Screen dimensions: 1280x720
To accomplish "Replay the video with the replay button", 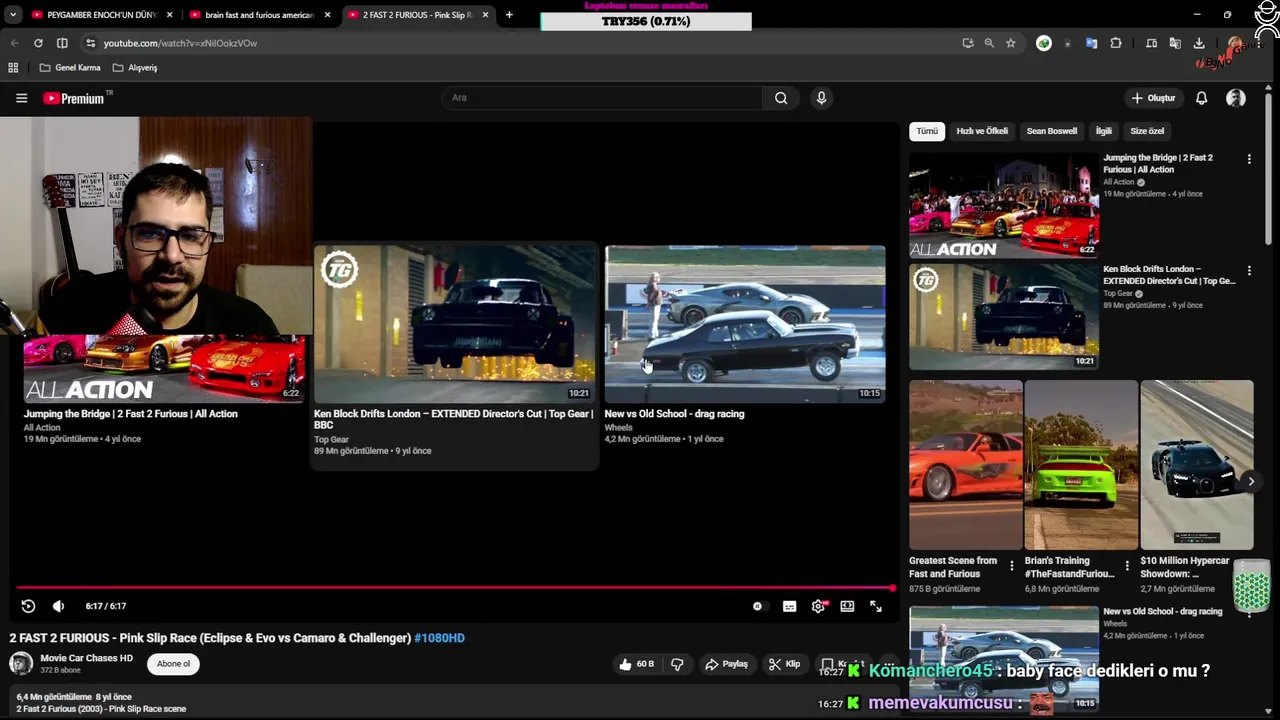I will (28, 606).
